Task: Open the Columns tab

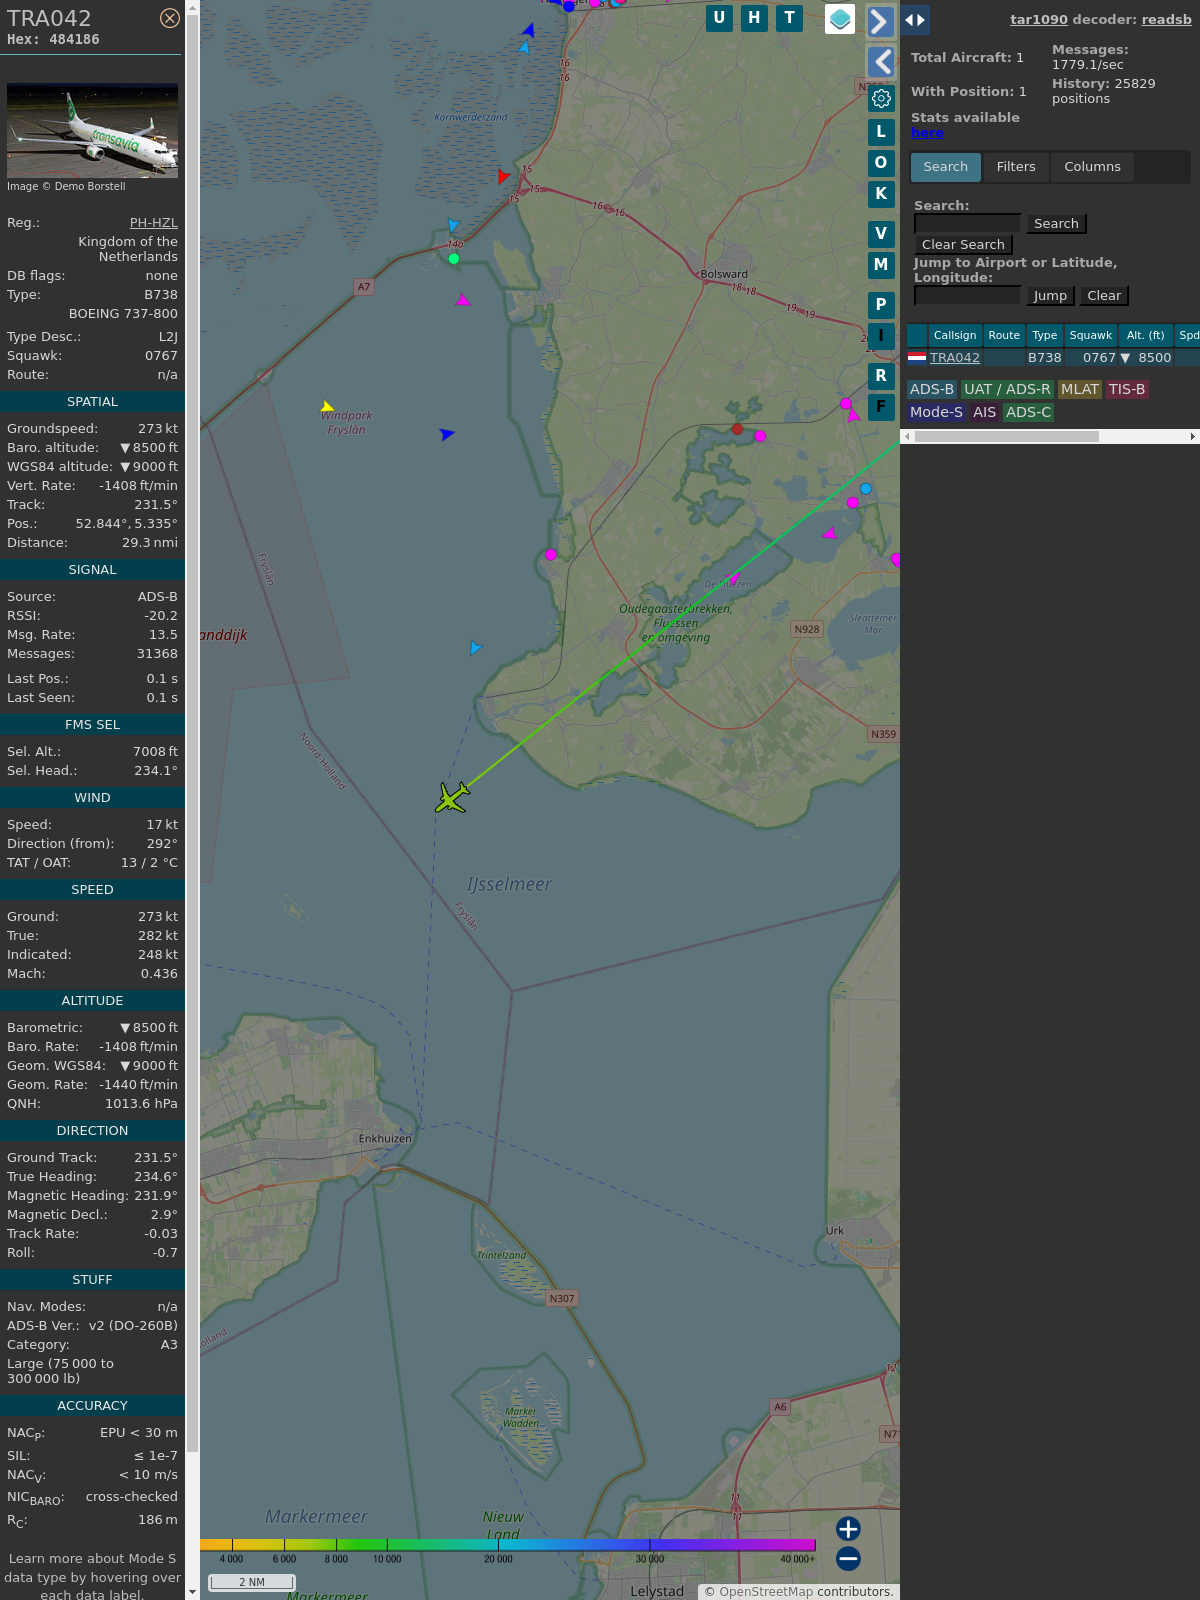Action: click(x=1092, y=167)
